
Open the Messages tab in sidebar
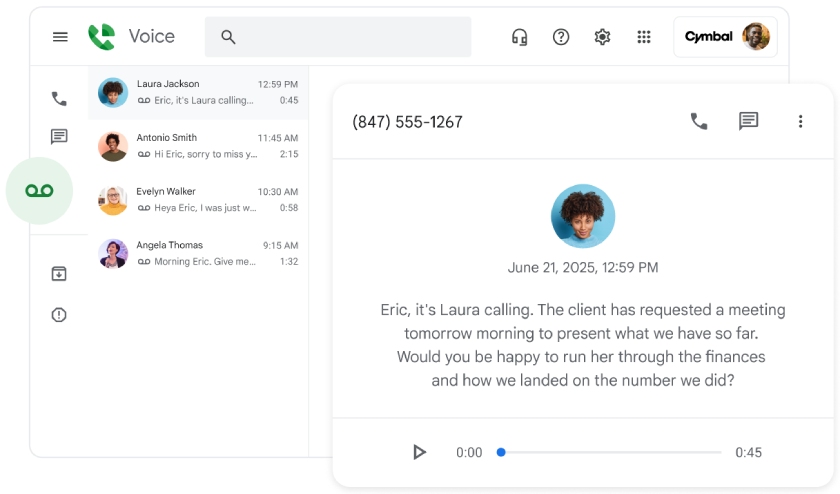pos(59,137)
